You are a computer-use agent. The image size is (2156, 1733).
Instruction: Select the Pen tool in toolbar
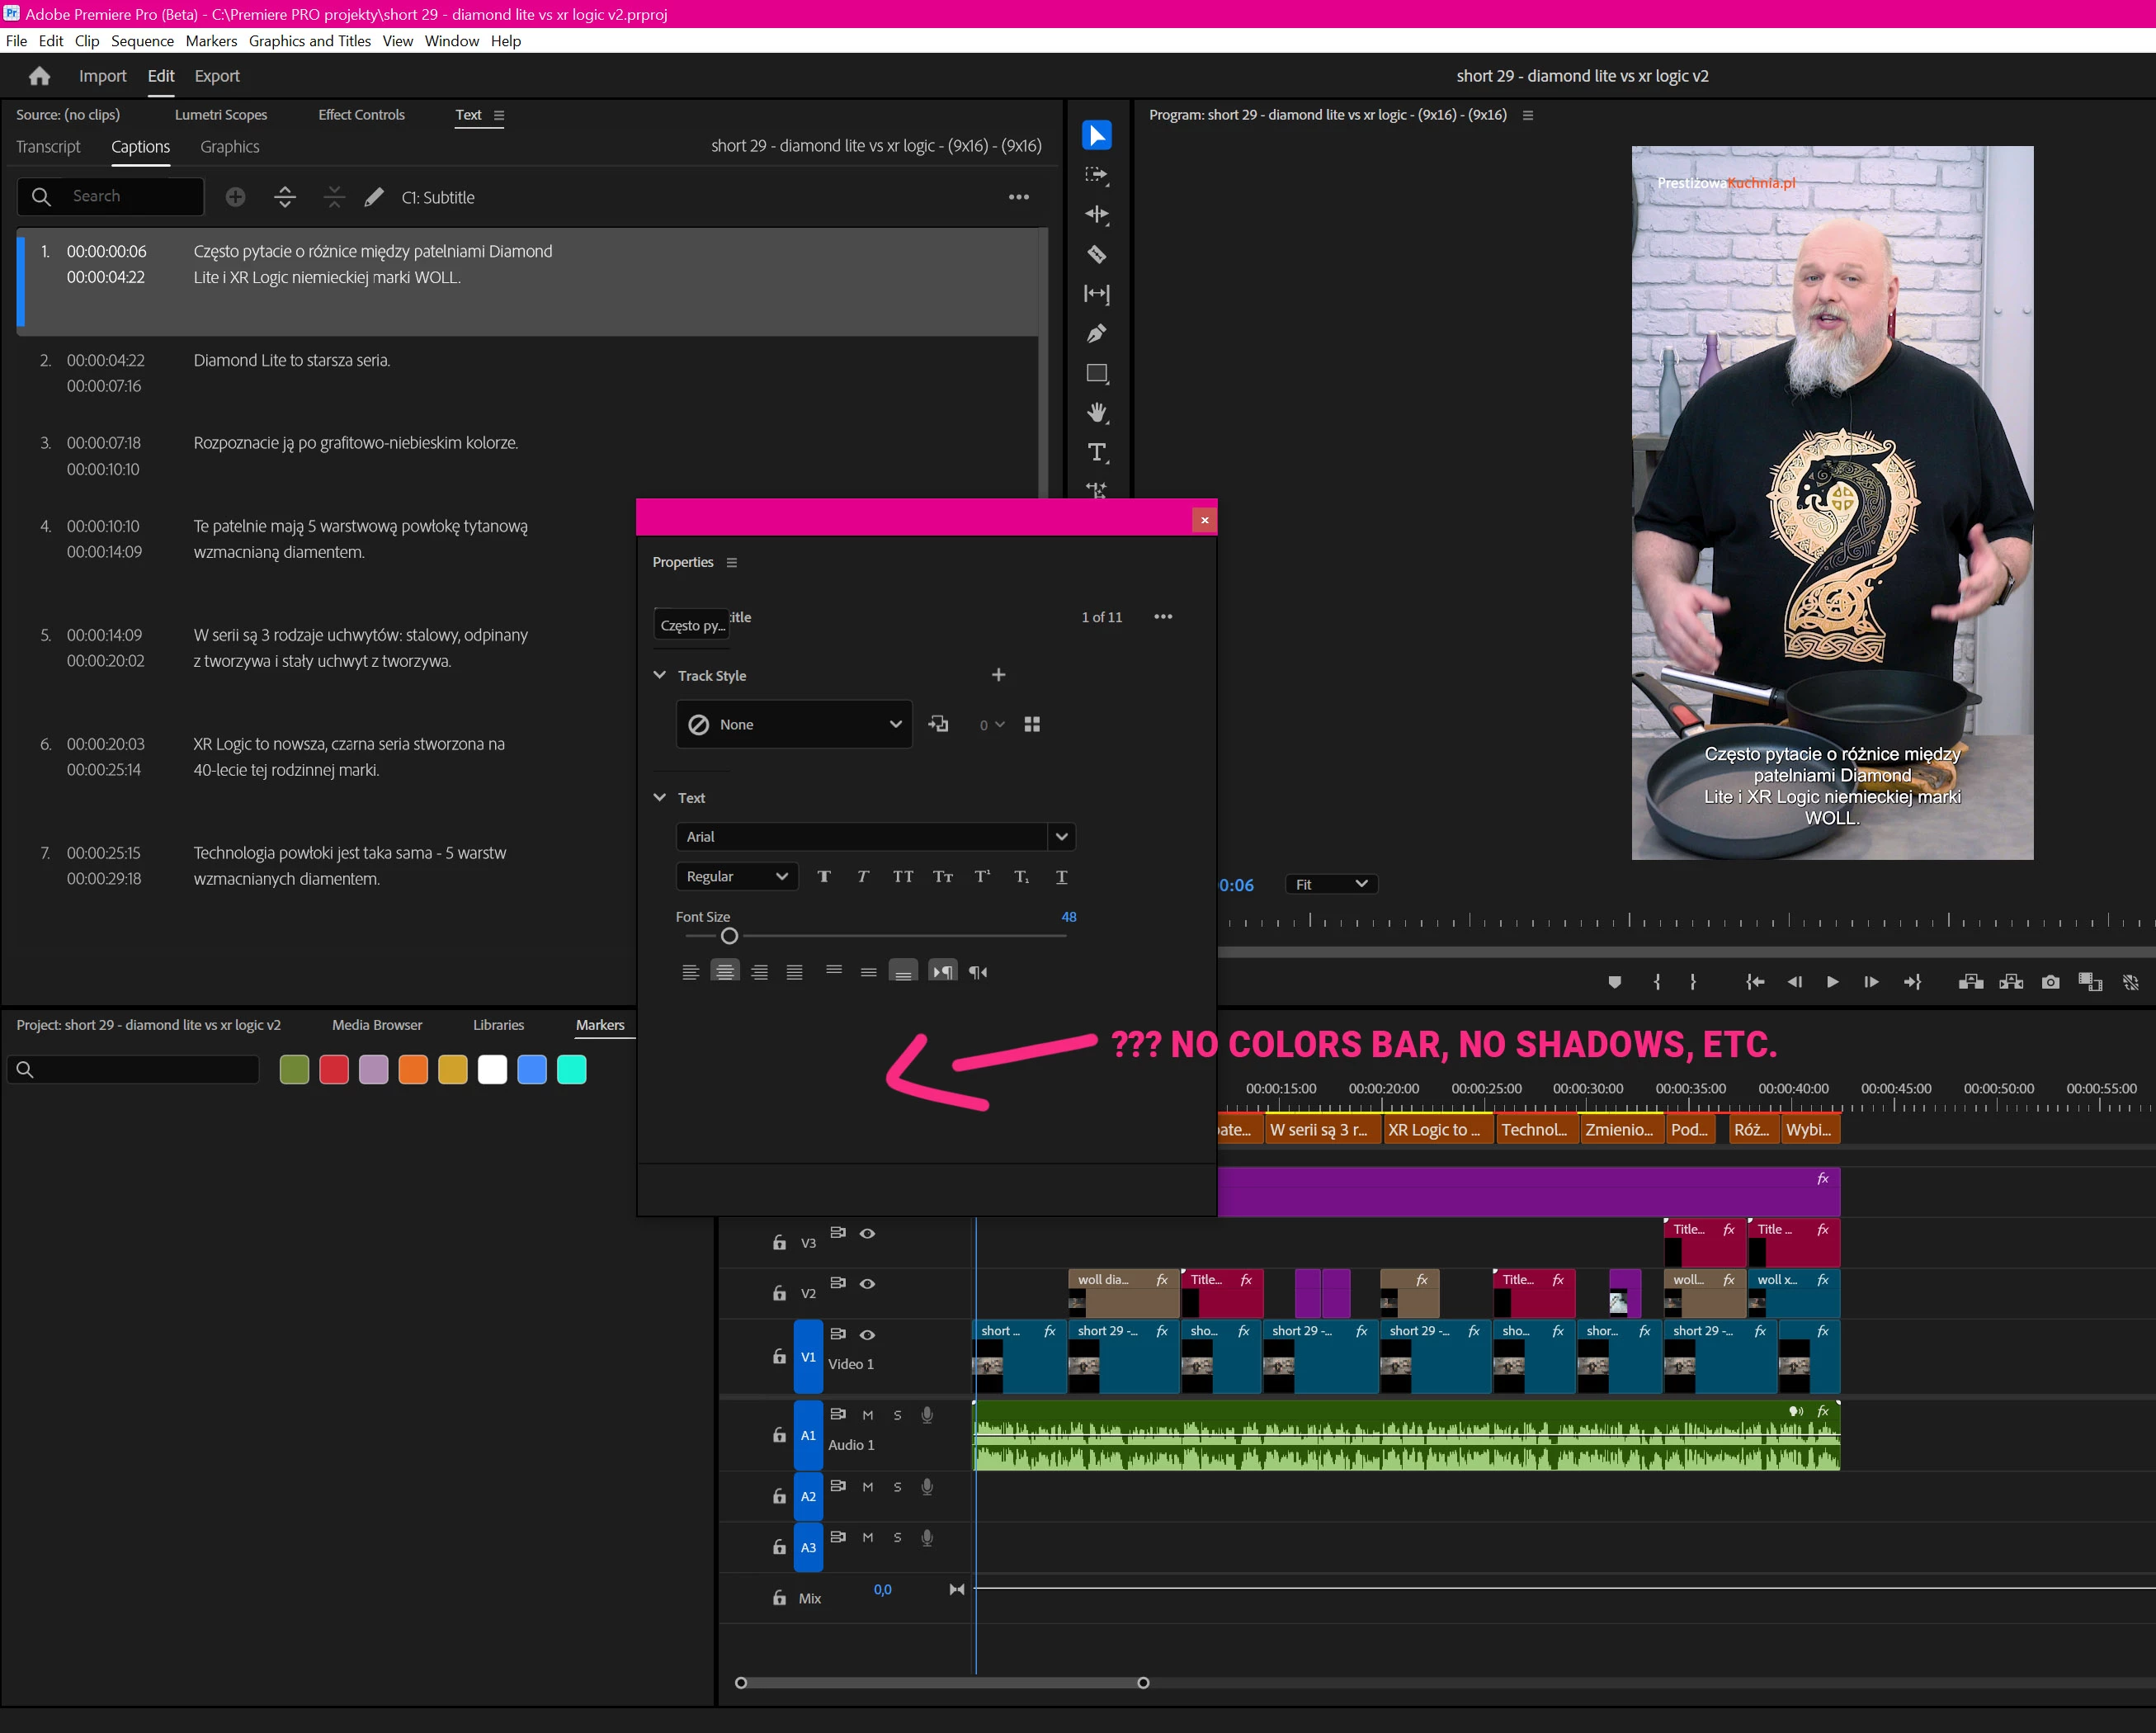click(x=1097, y=333)
